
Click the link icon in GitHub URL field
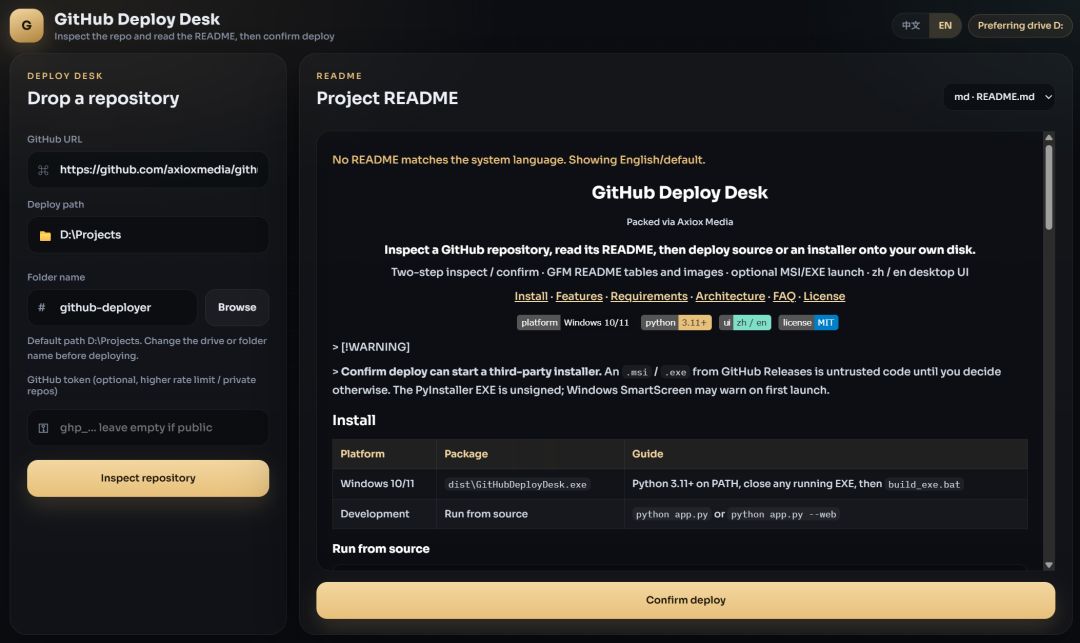(x=43, y=170)
